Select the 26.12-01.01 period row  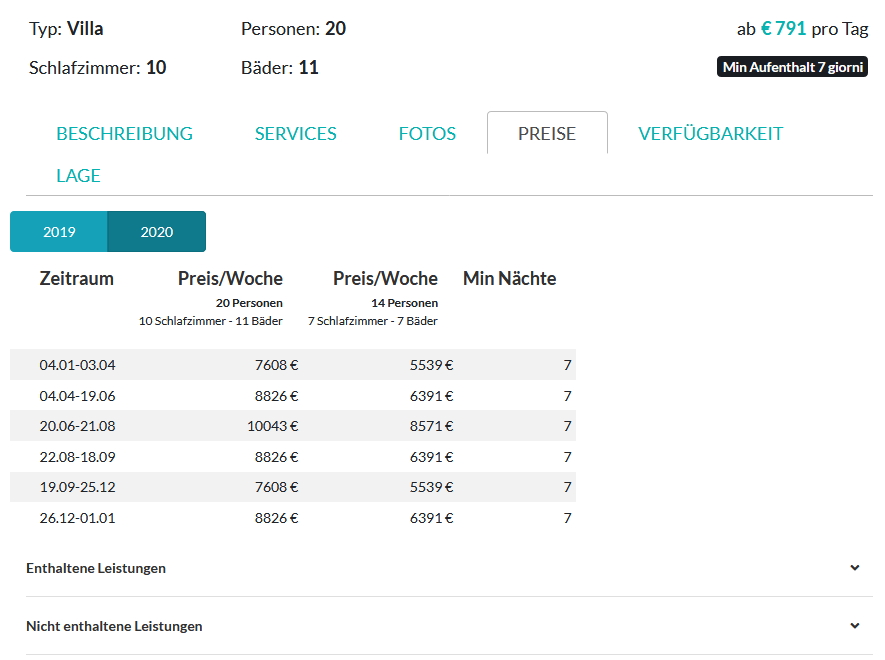(x=293, y=518)
